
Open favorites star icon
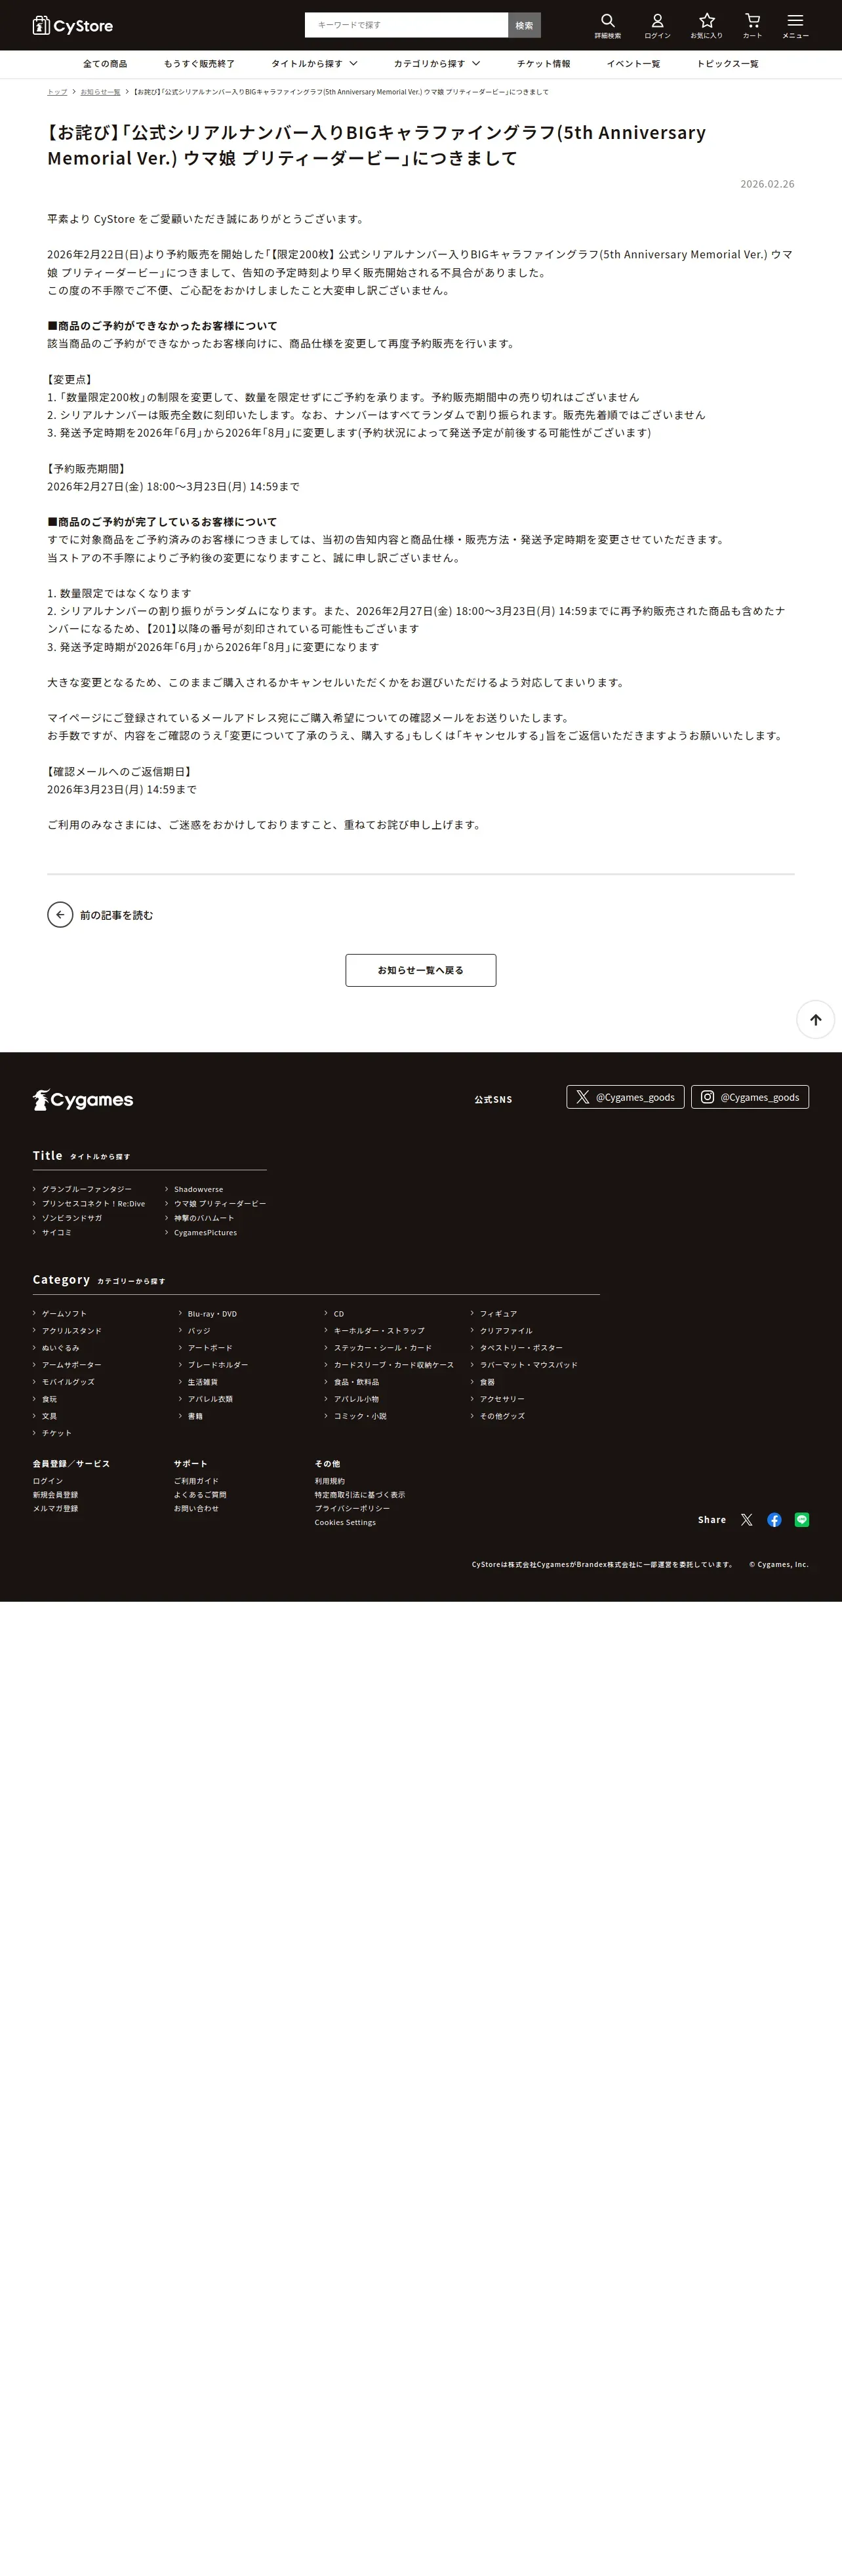pos(706,25)
